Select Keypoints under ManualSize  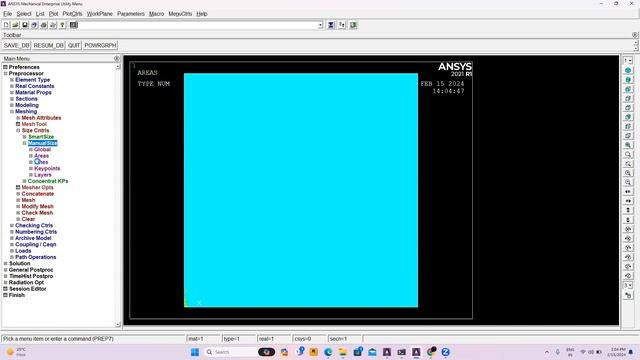pos(47,169)
